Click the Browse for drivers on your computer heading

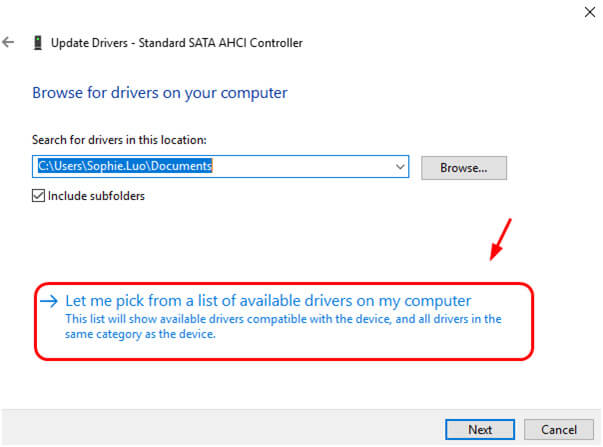pos(160,93)
